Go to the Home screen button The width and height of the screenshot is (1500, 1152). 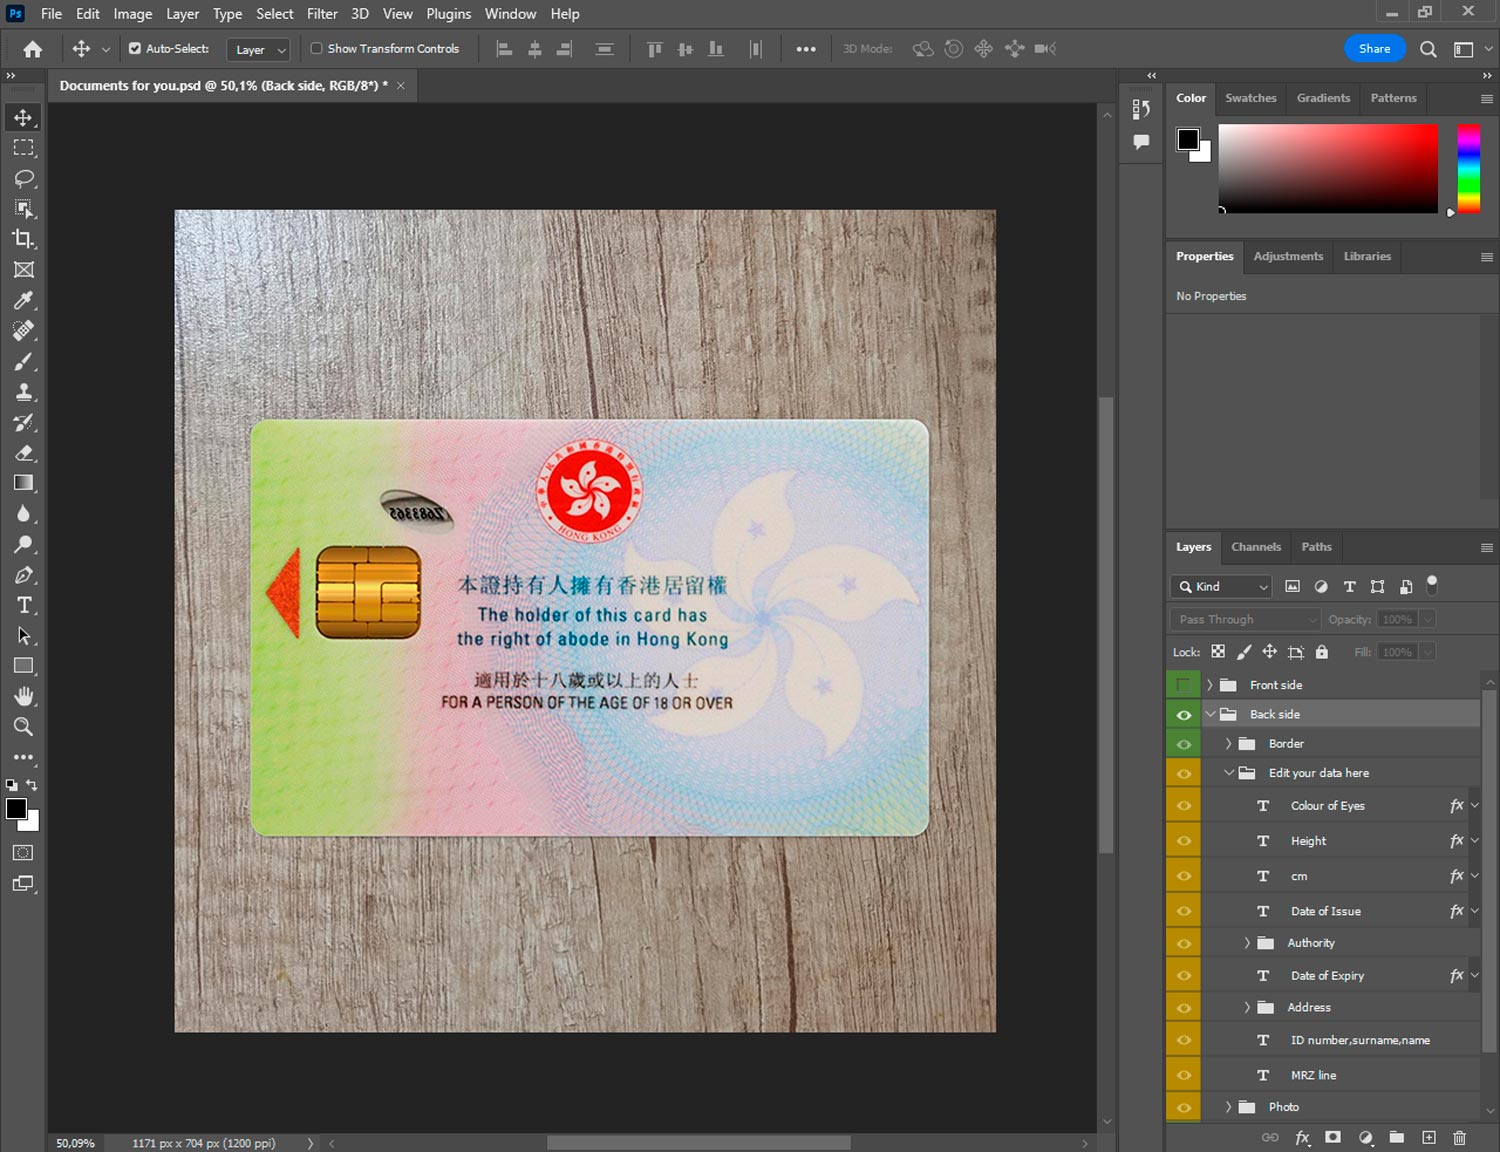32,49
